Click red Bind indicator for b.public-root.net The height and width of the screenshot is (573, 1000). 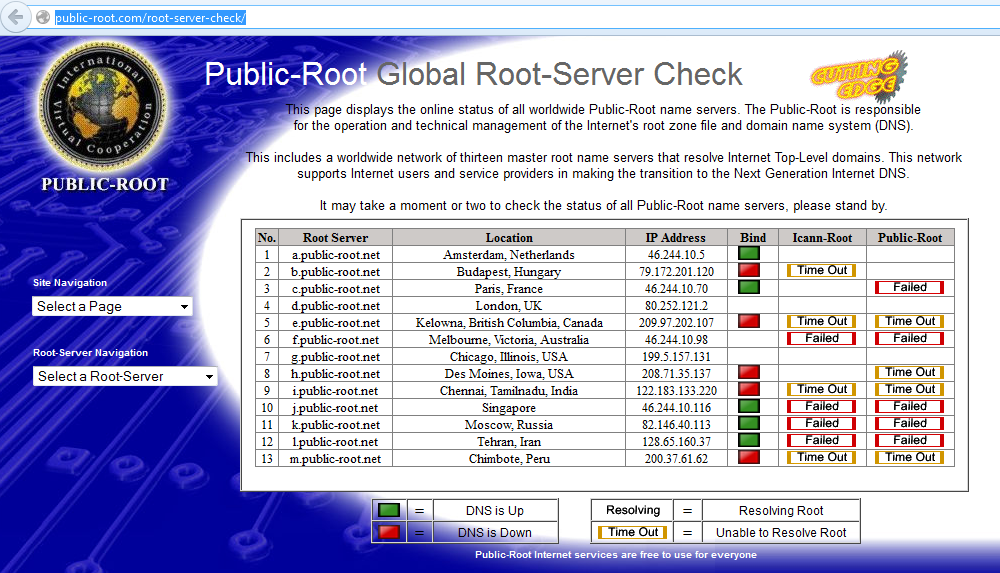(749, 270)
